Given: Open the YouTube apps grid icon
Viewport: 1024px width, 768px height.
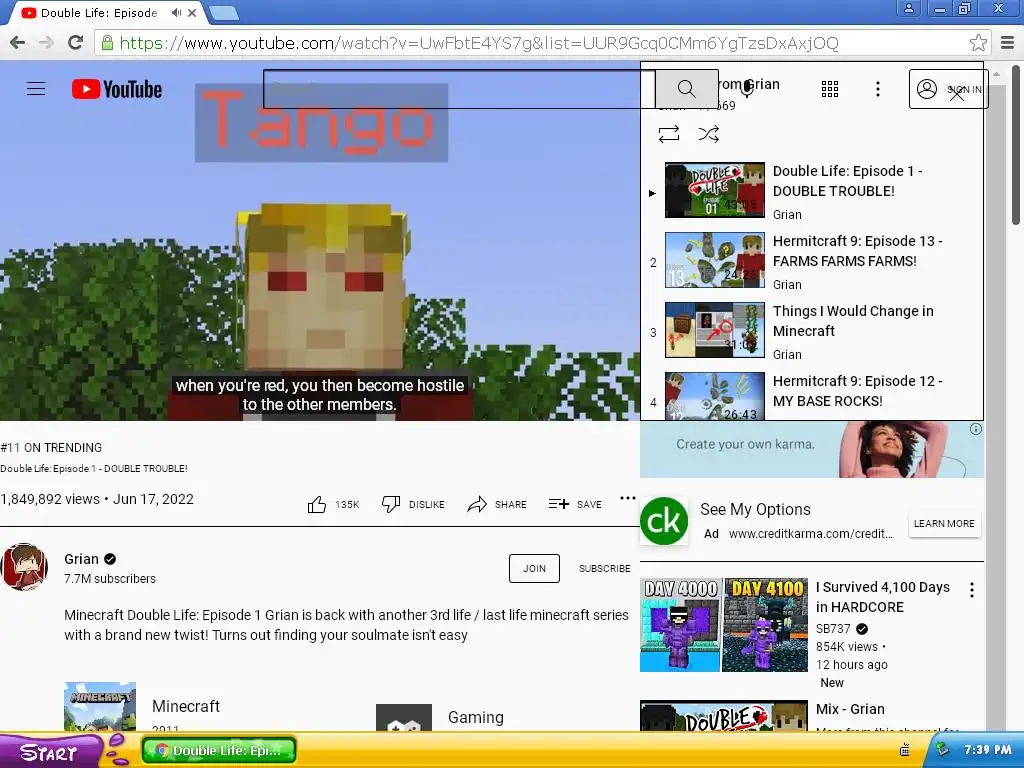Looking at the screenshot, I should [829, 89].
